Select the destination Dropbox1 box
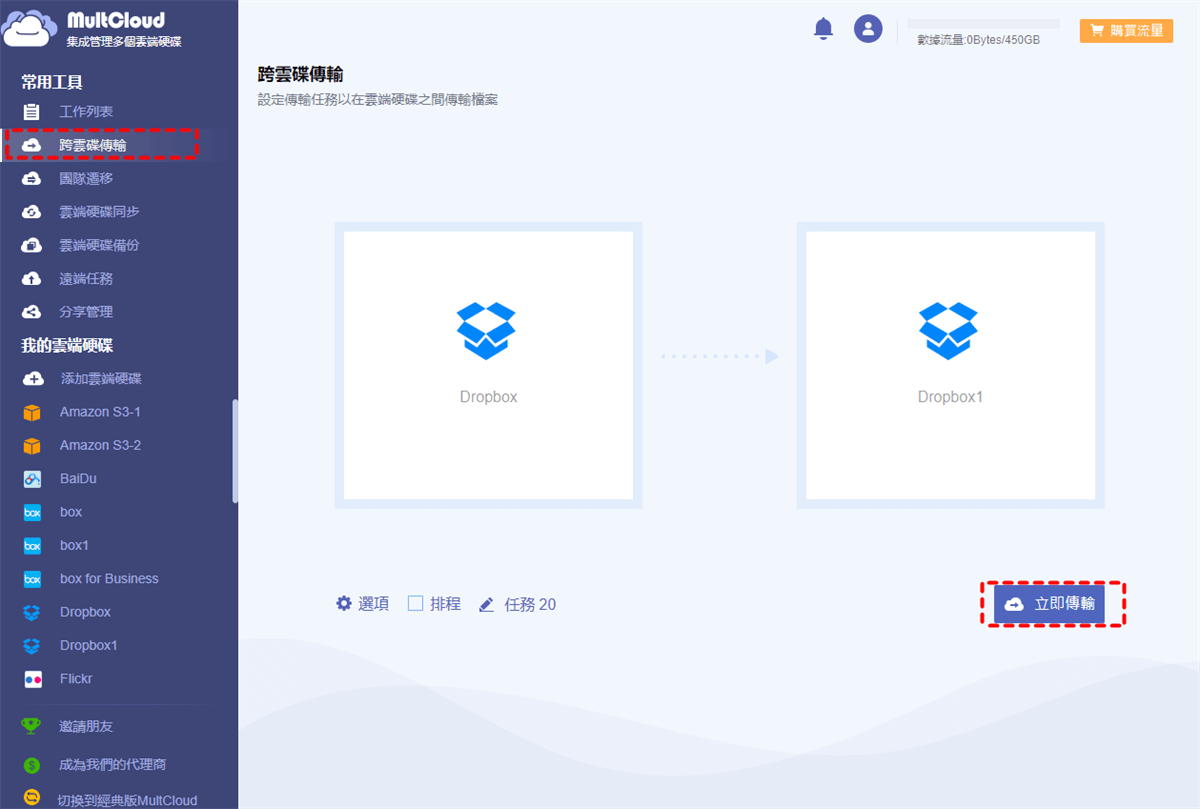Viewport: 1200px width, 809px height. (950, 365)
